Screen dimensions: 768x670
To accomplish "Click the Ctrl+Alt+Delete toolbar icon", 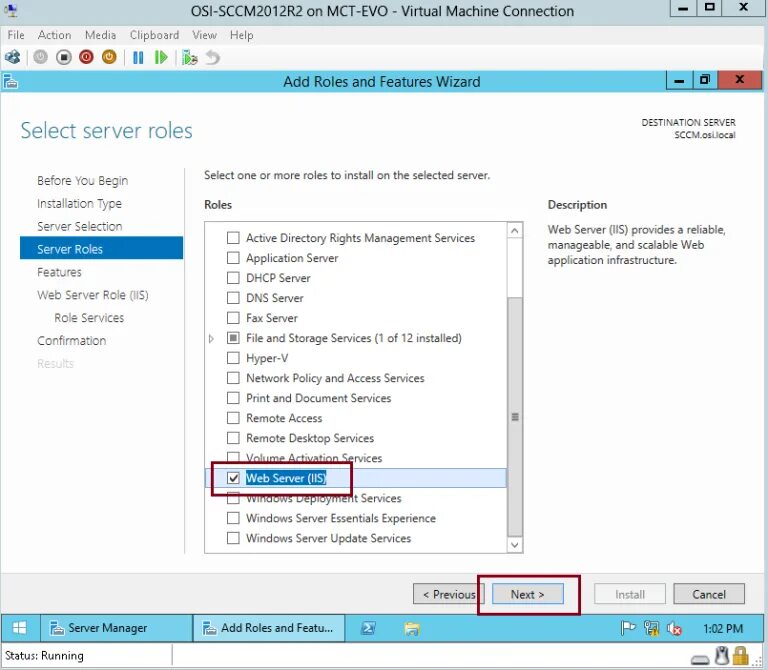I will tap(13, 57).
